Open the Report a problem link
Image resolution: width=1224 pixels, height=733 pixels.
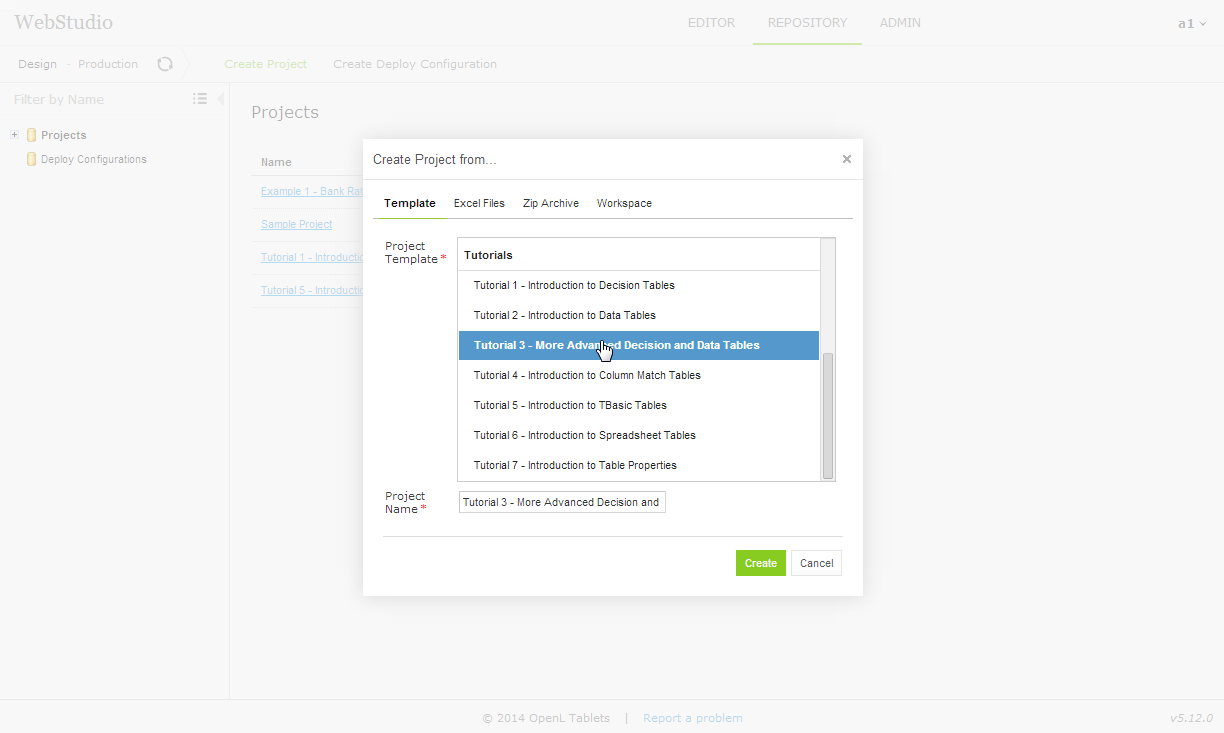692,717
